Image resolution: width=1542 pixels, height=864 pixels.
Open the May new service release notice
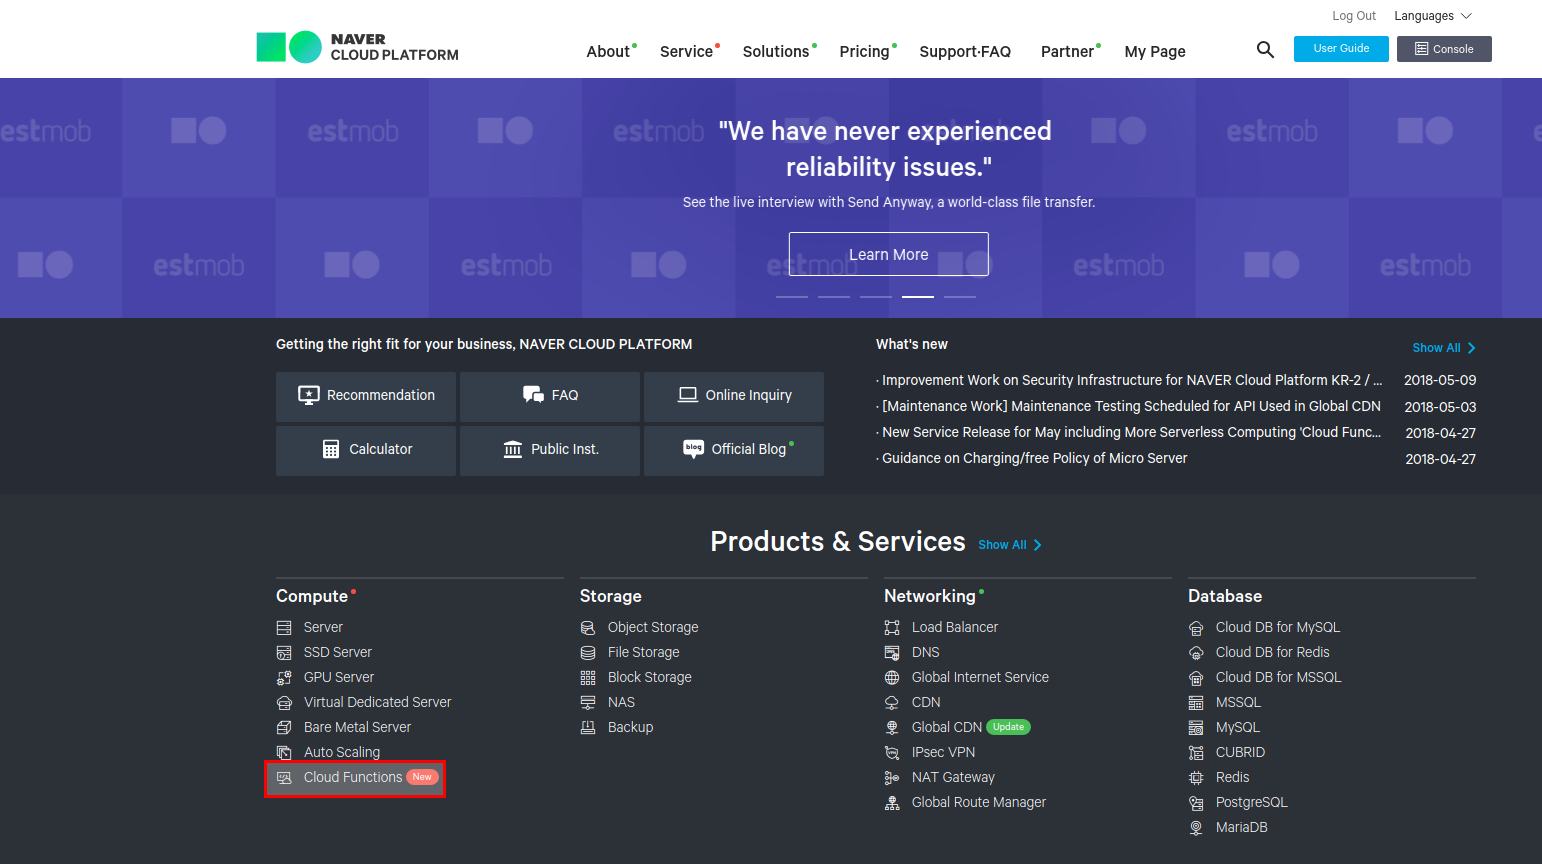point(1129,432)
